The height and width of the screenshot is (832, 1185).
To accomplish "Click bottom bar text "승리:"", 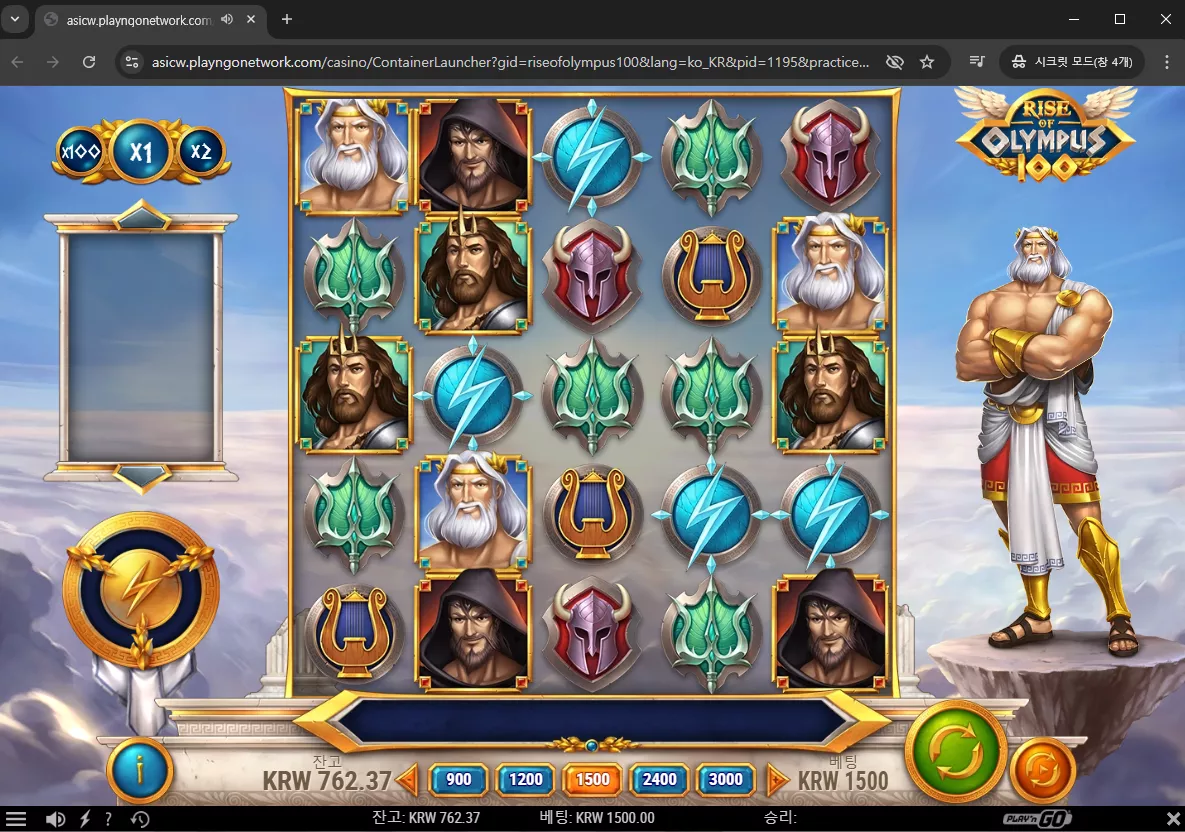I will point(781,818).
